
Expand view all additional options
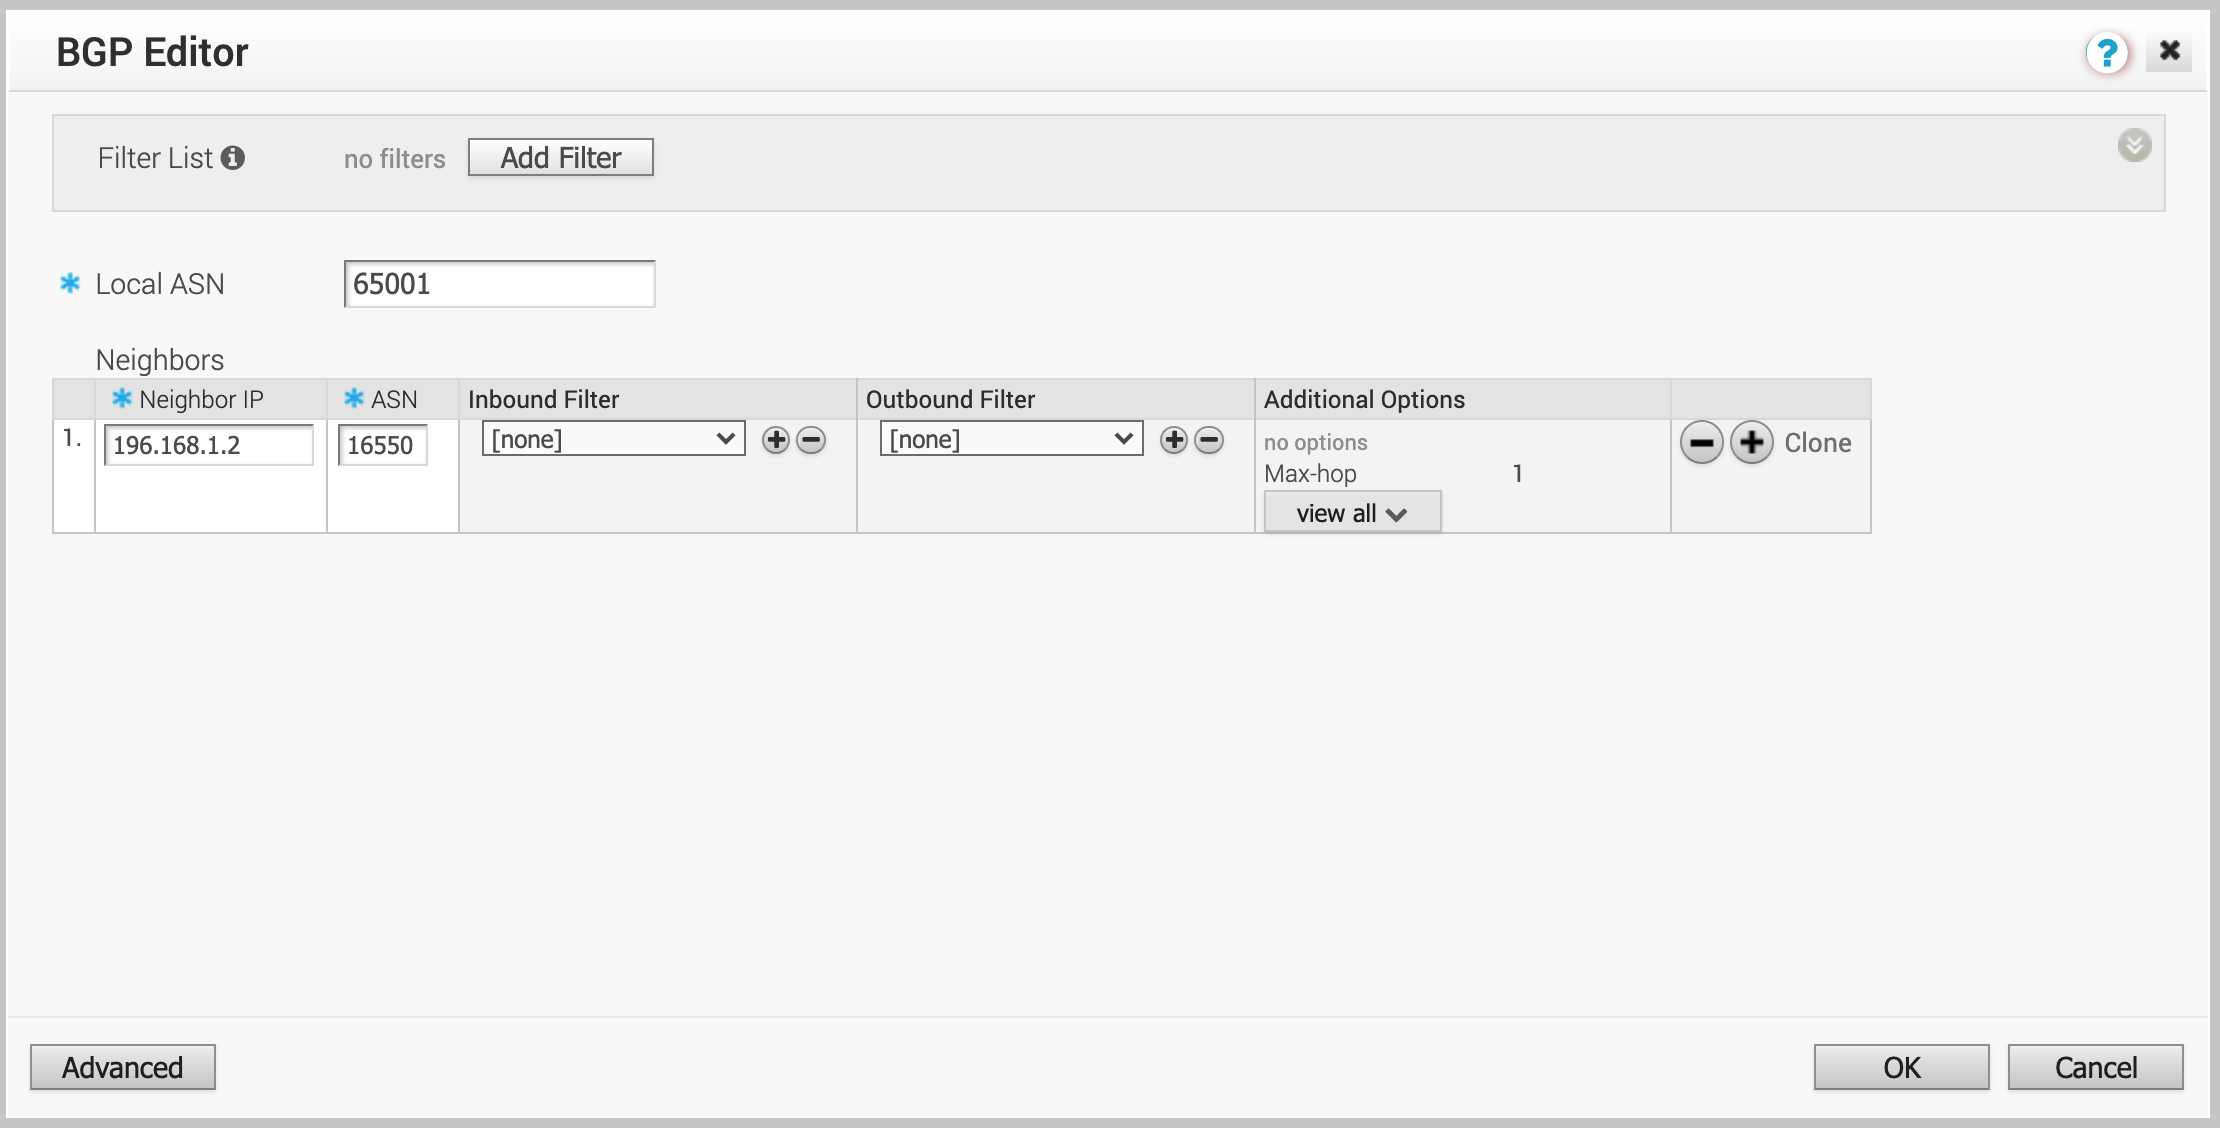(1352, 513)
